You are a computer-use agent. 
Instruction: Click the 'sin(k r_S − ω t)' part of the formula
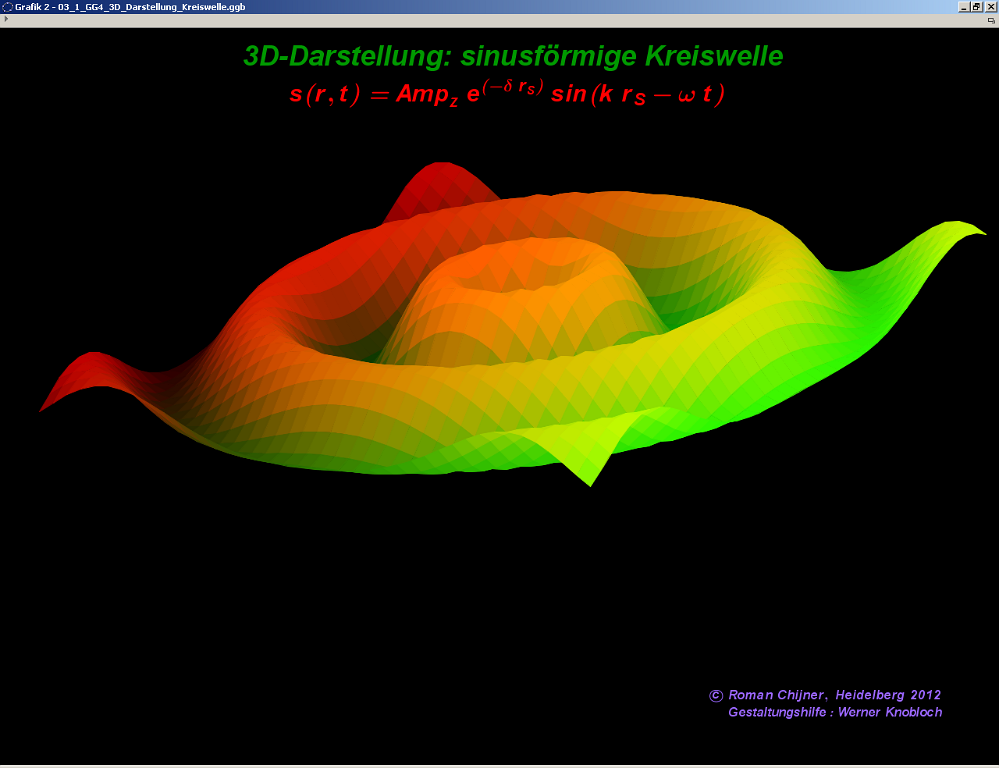637,95
